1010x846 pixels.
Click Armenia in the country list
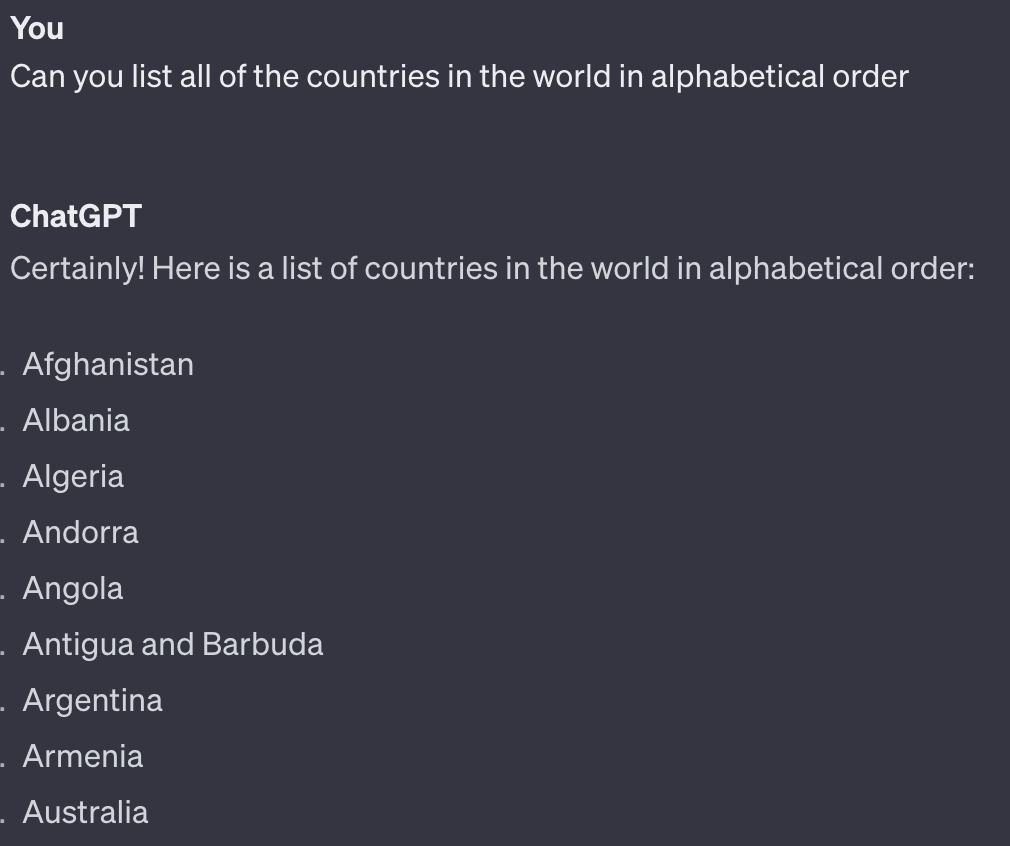click(83, 756)
